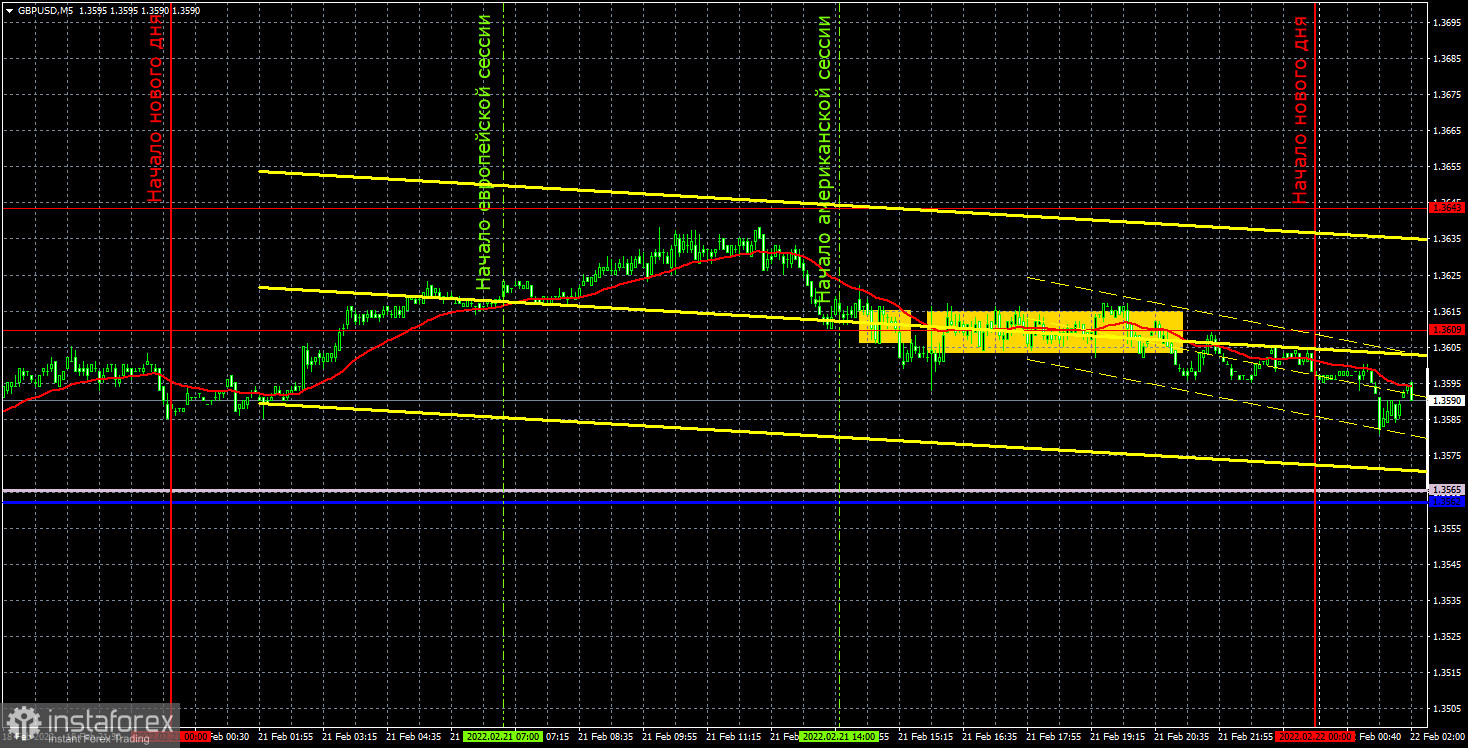Click the 'Начало европейской сессии' vertical label

(x=485, y=152)
